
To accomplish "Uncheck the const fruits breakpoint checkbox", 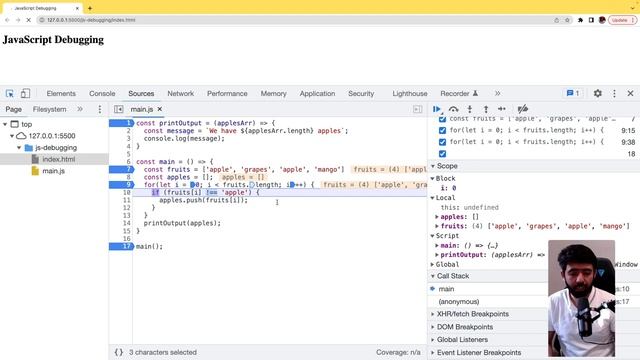I will (442, 119).
